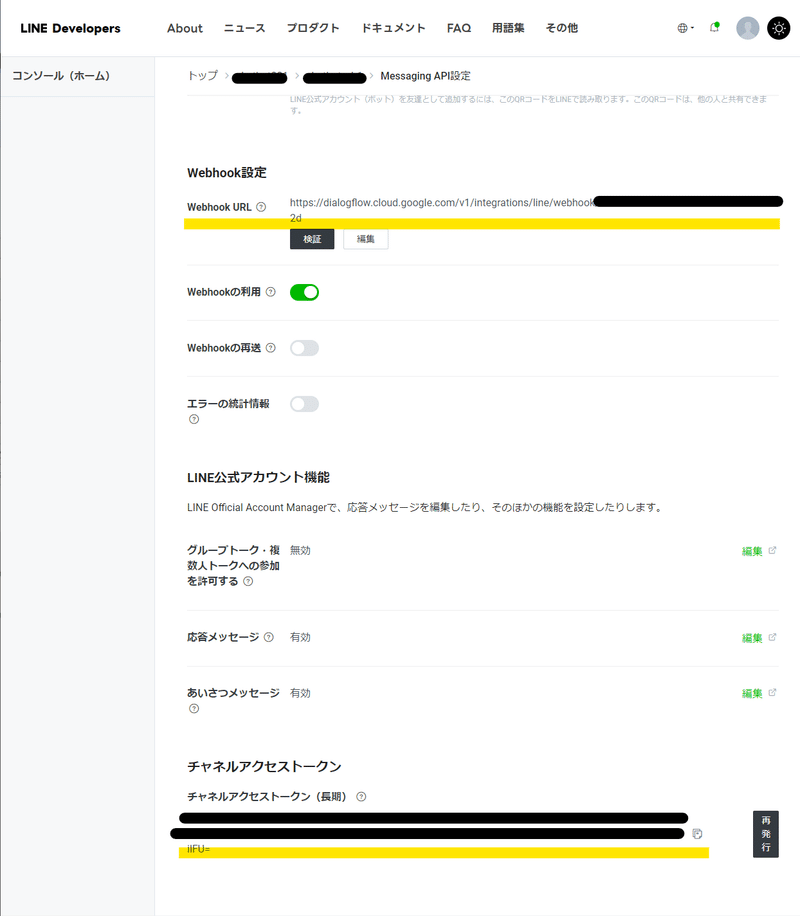Click external-link icon in 応答メッセージ row
This screenshot has width=800, height=916.
[x=772, y=637]
